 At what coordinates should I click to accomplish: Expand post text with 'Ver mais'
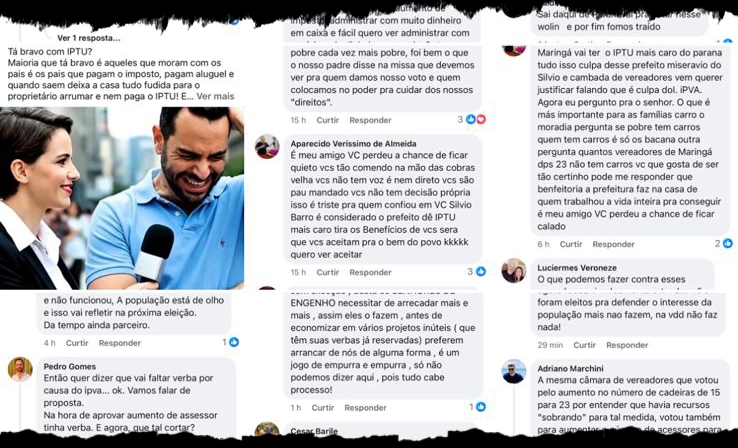pyautogui.click(x=215, y=96)
